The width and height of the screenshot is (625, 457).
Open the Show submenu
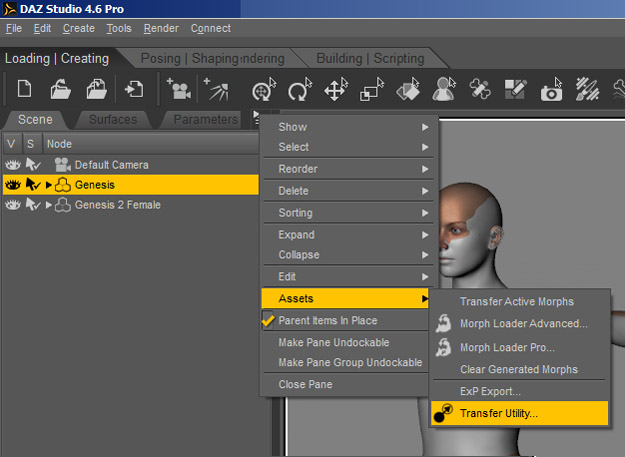click(349, 127)
